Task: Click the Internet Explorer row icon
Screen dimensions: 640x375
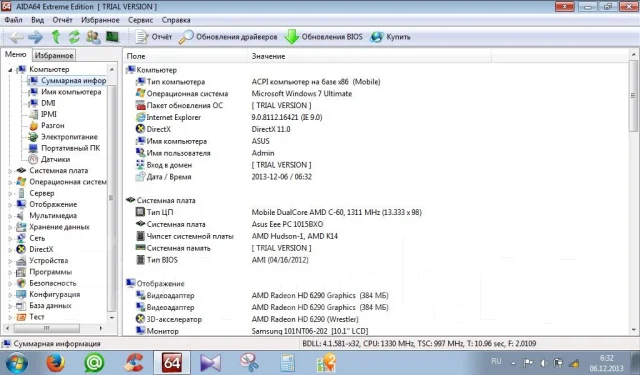Action: click(x=140, y=117)
